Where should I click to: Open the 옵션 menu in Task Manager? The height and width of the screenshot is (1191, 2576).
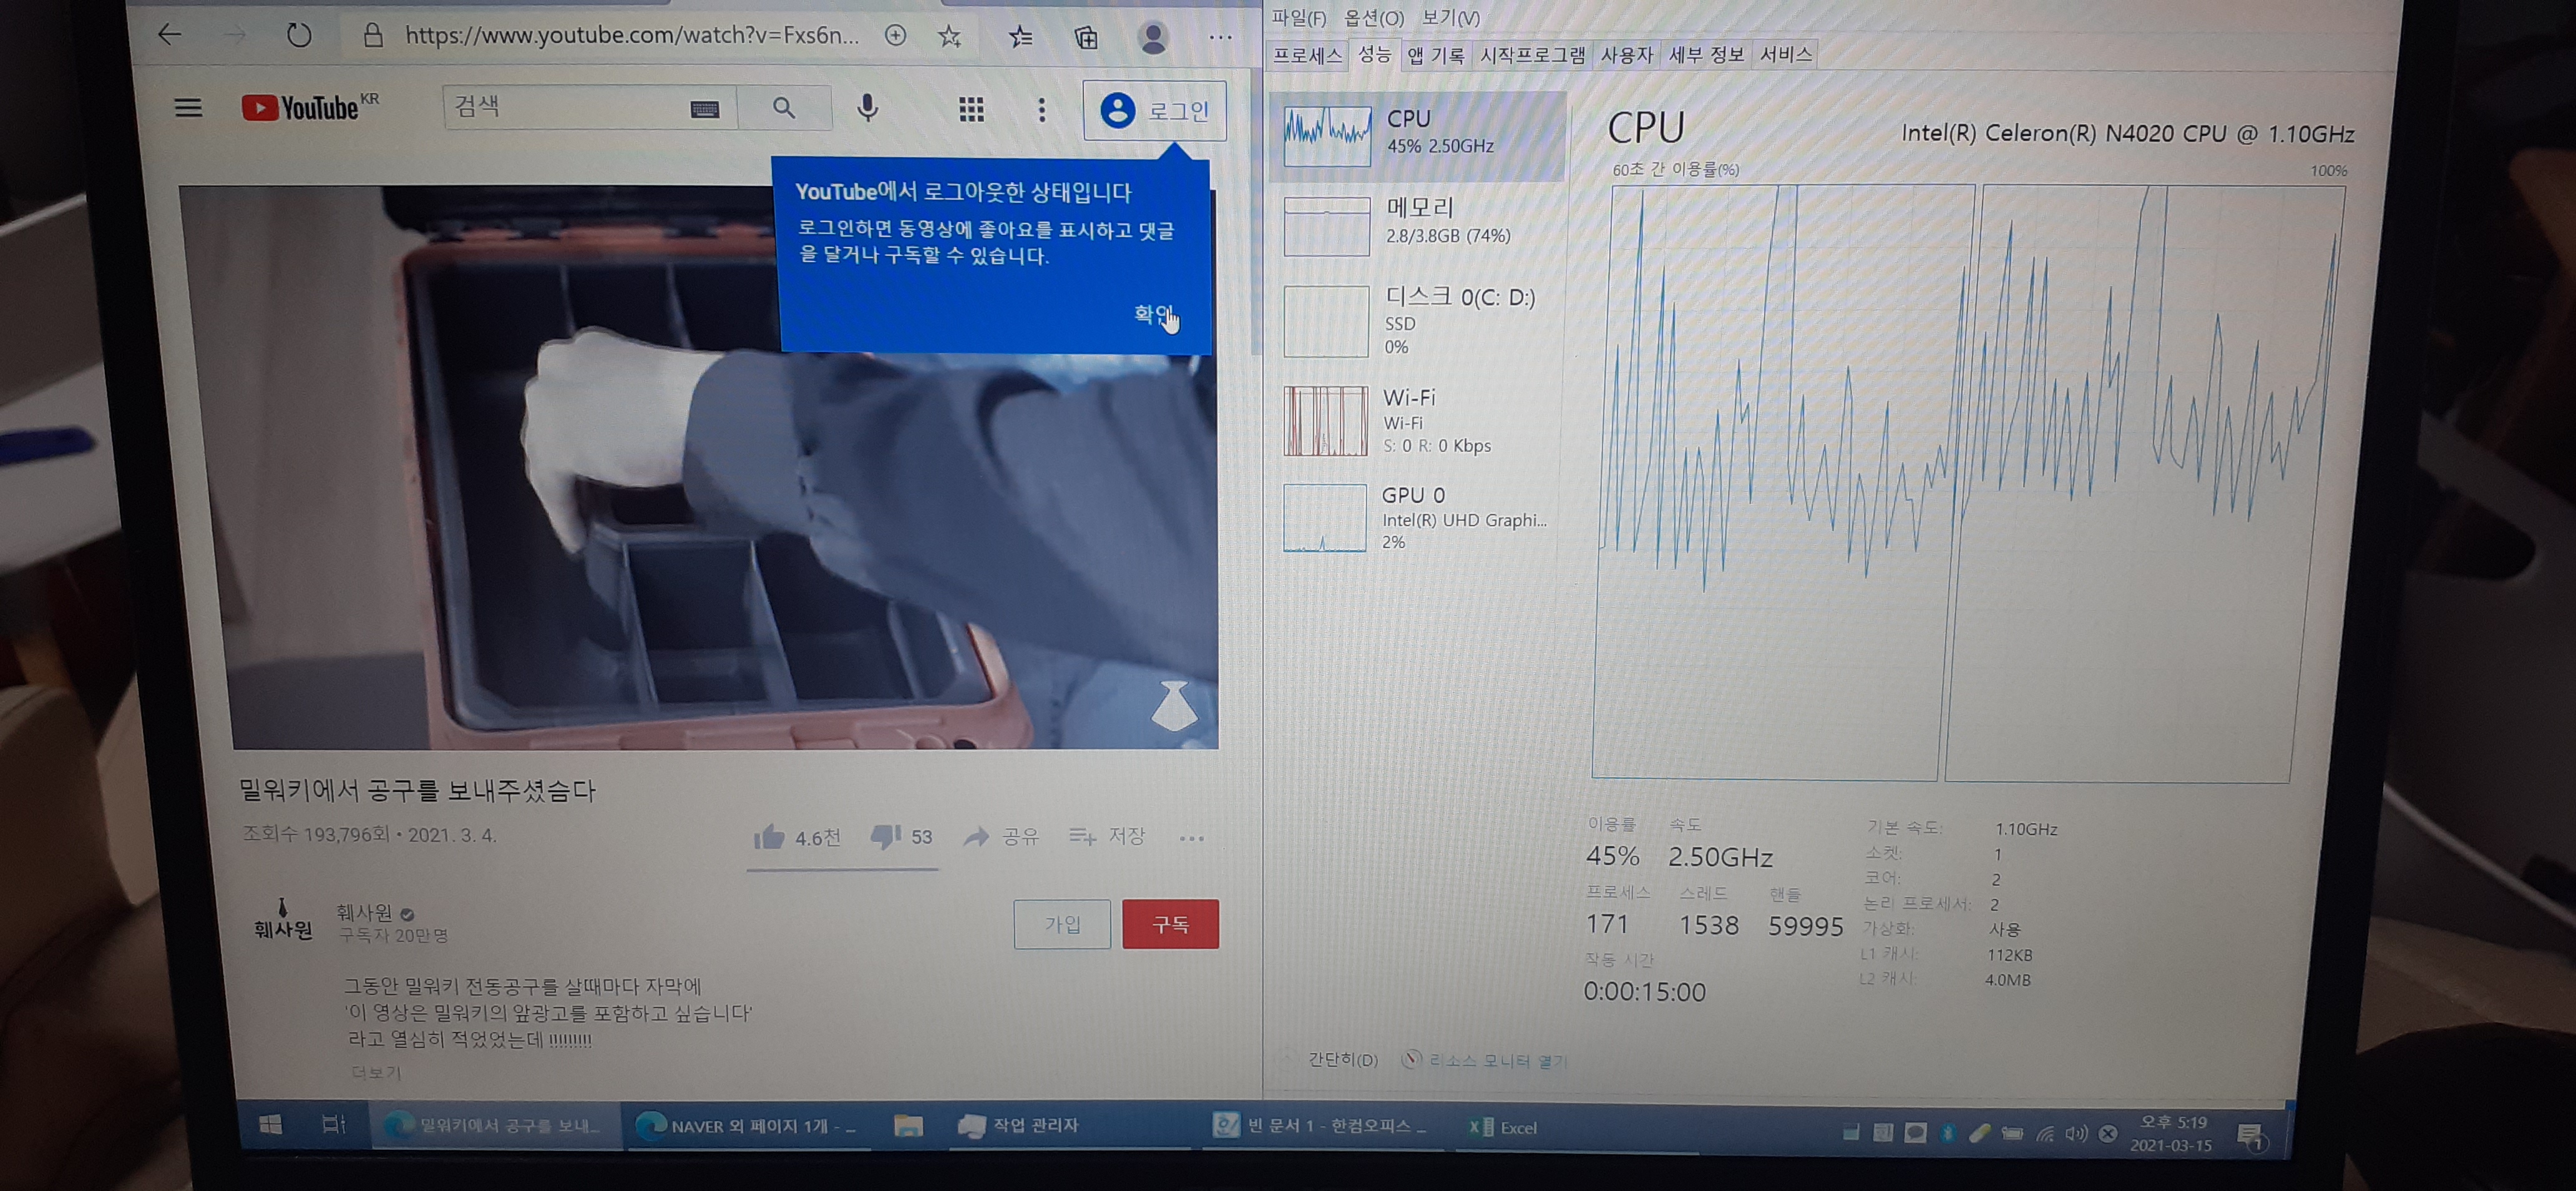tap(1373, 18)
